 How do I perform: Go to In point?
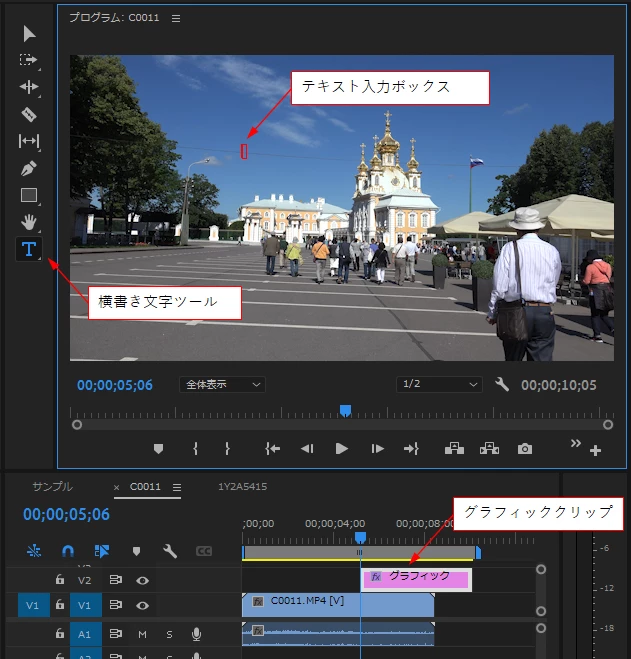tap(272, 449)
